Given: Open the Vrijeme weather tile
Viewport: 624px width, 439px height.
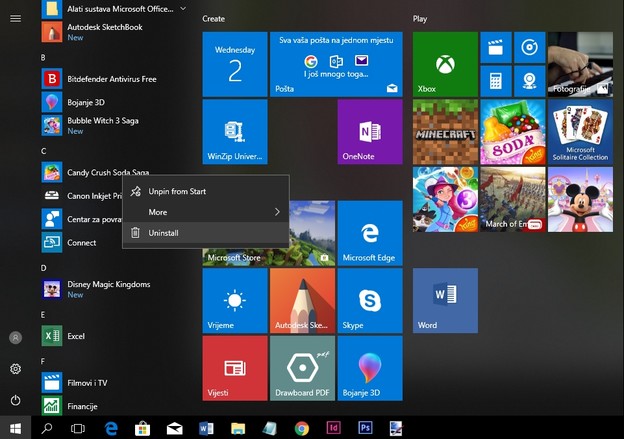Looking at the screenshot, I should tap(235, 300).
